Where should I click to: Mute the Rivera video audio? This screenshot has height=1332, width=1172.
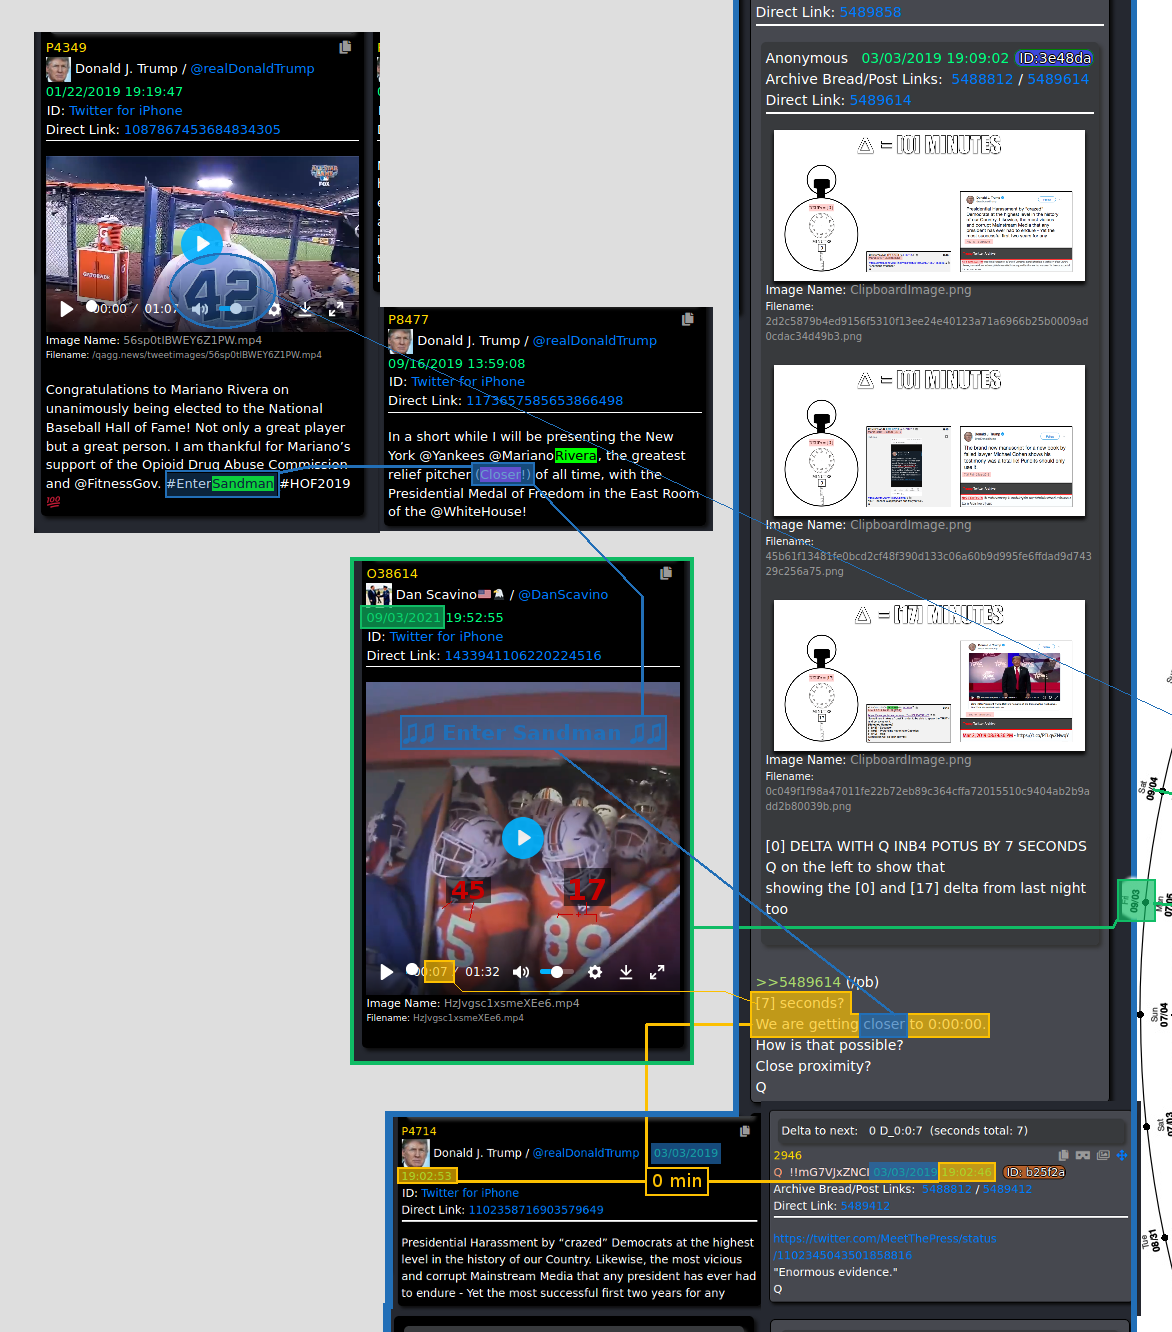pyautogui.click(x=200, y=309)
